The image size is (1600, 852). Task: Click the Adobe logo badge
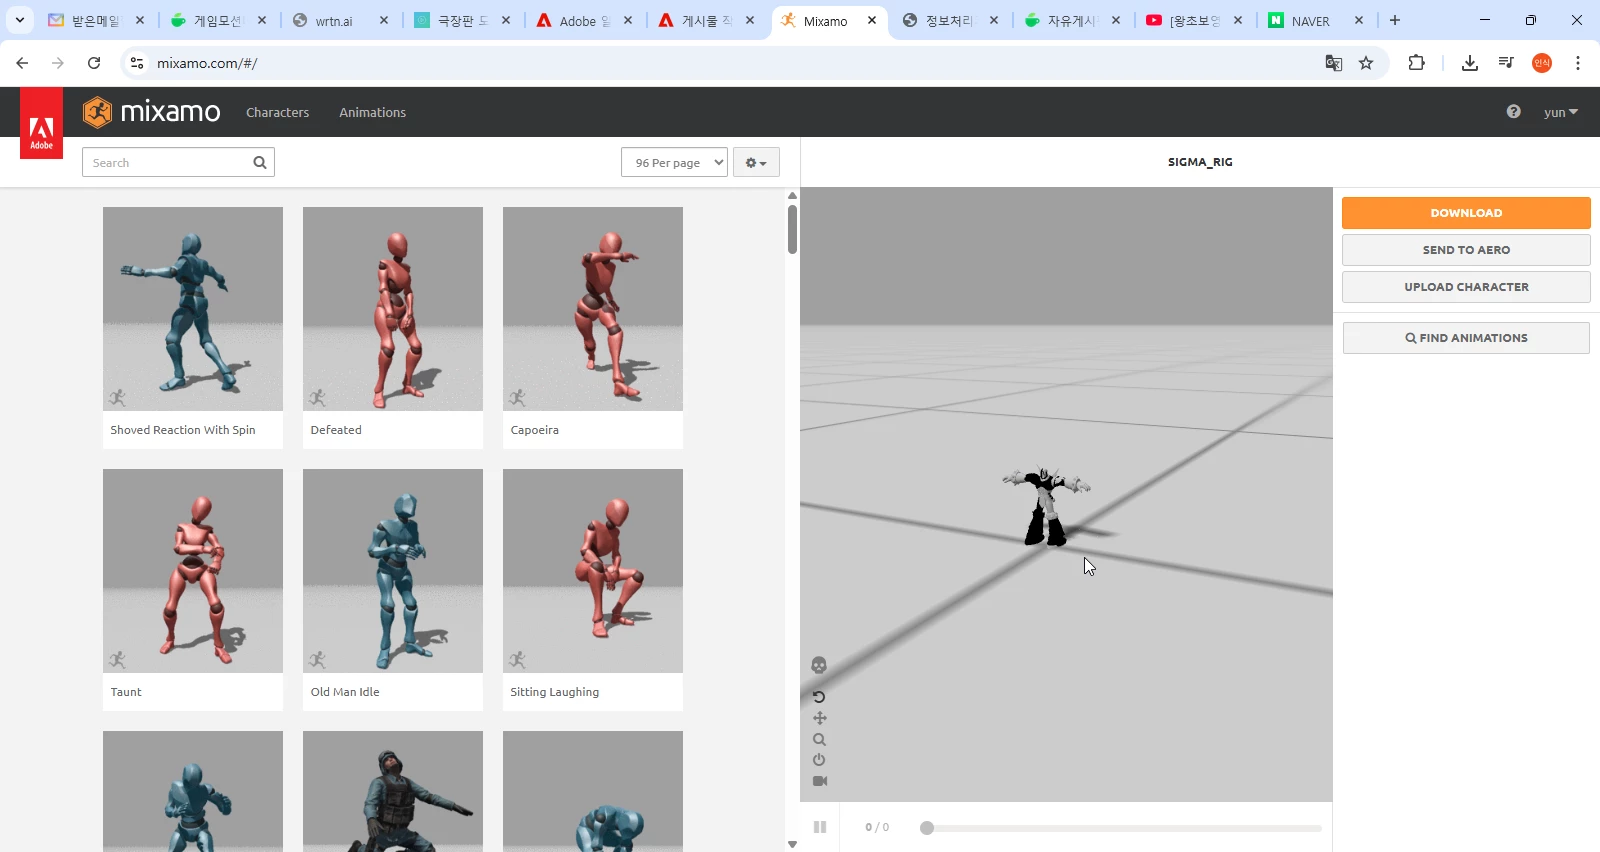tap(41, 124)
